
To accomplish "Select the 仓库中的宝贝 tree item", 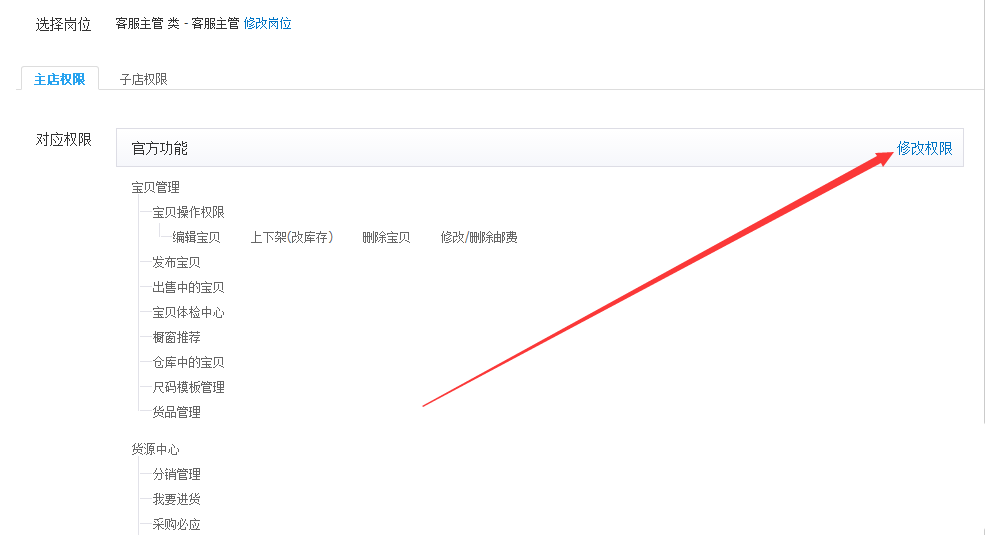I will [188, 362].
